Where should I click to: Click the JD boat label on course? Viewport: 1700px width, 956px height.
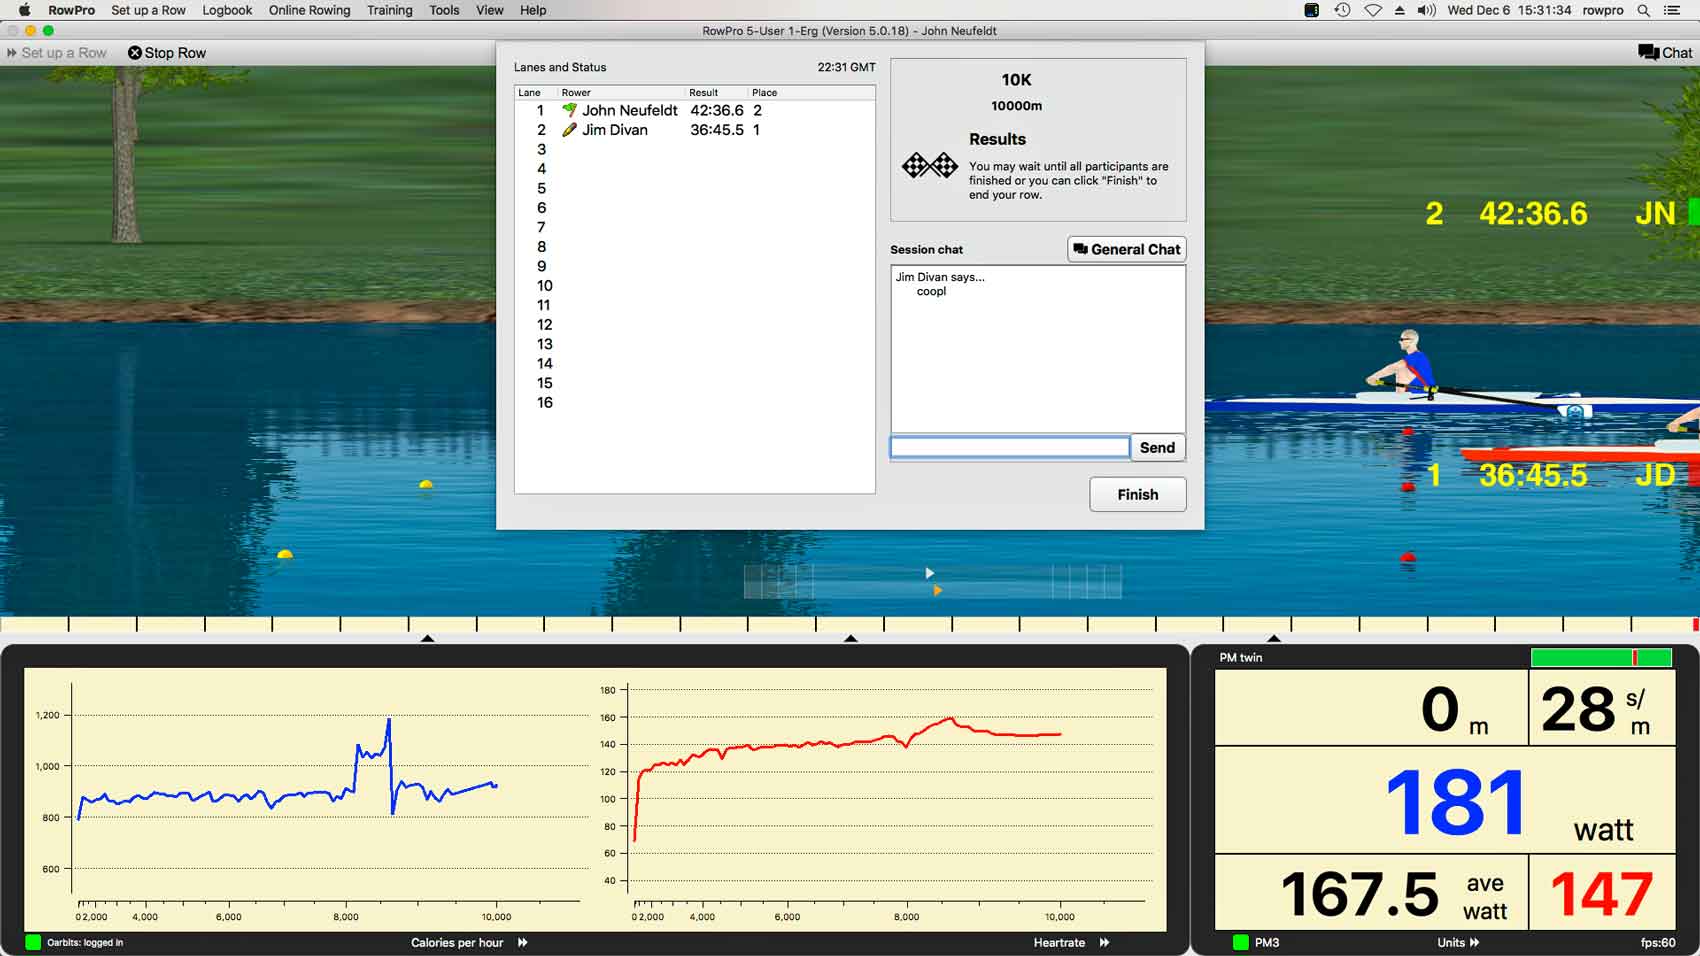coord(1655,474)
